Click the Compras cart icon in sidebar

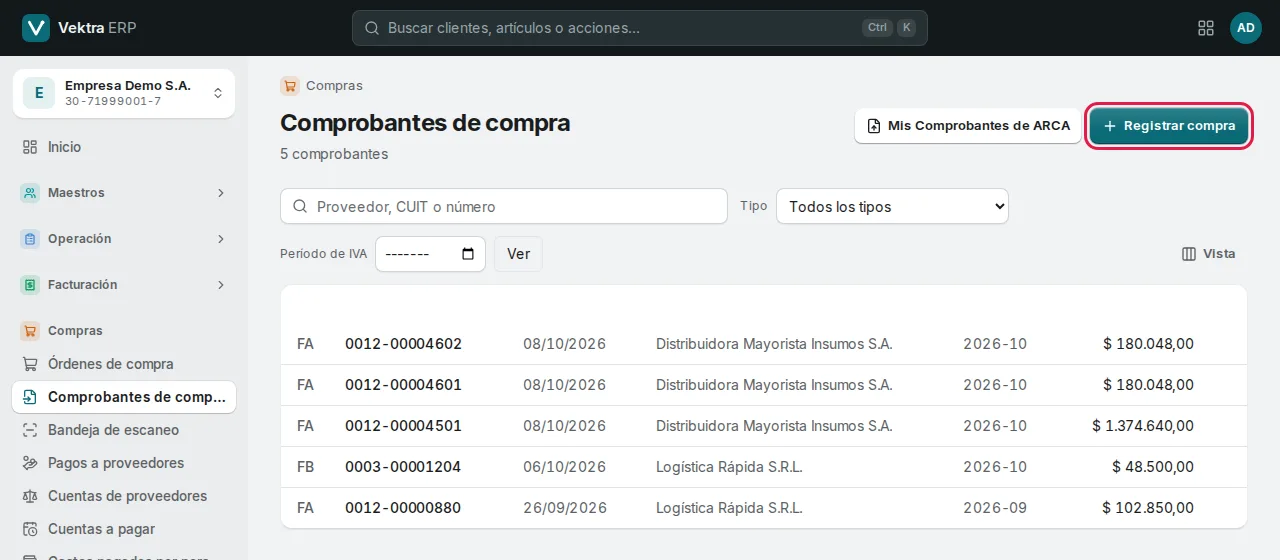[x=30, y=331]
